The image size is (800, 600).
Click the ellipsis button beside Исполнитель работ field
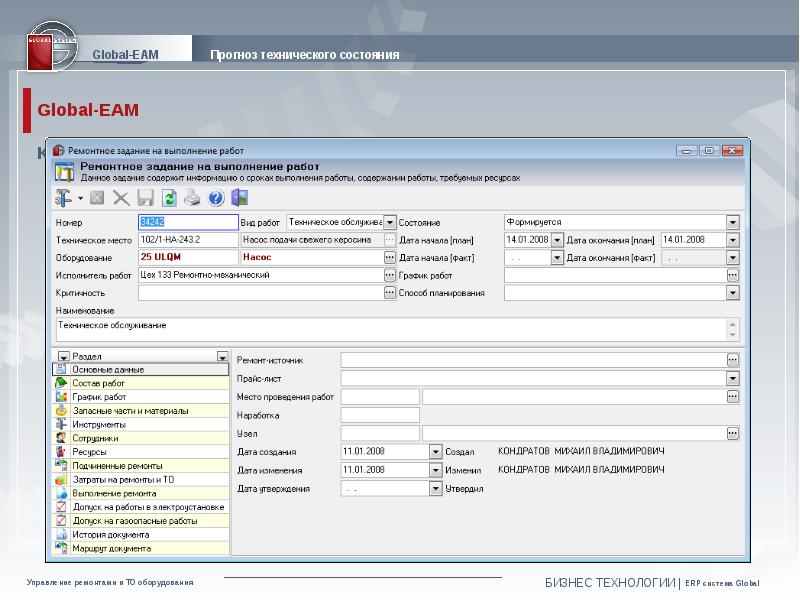(390, 275)
